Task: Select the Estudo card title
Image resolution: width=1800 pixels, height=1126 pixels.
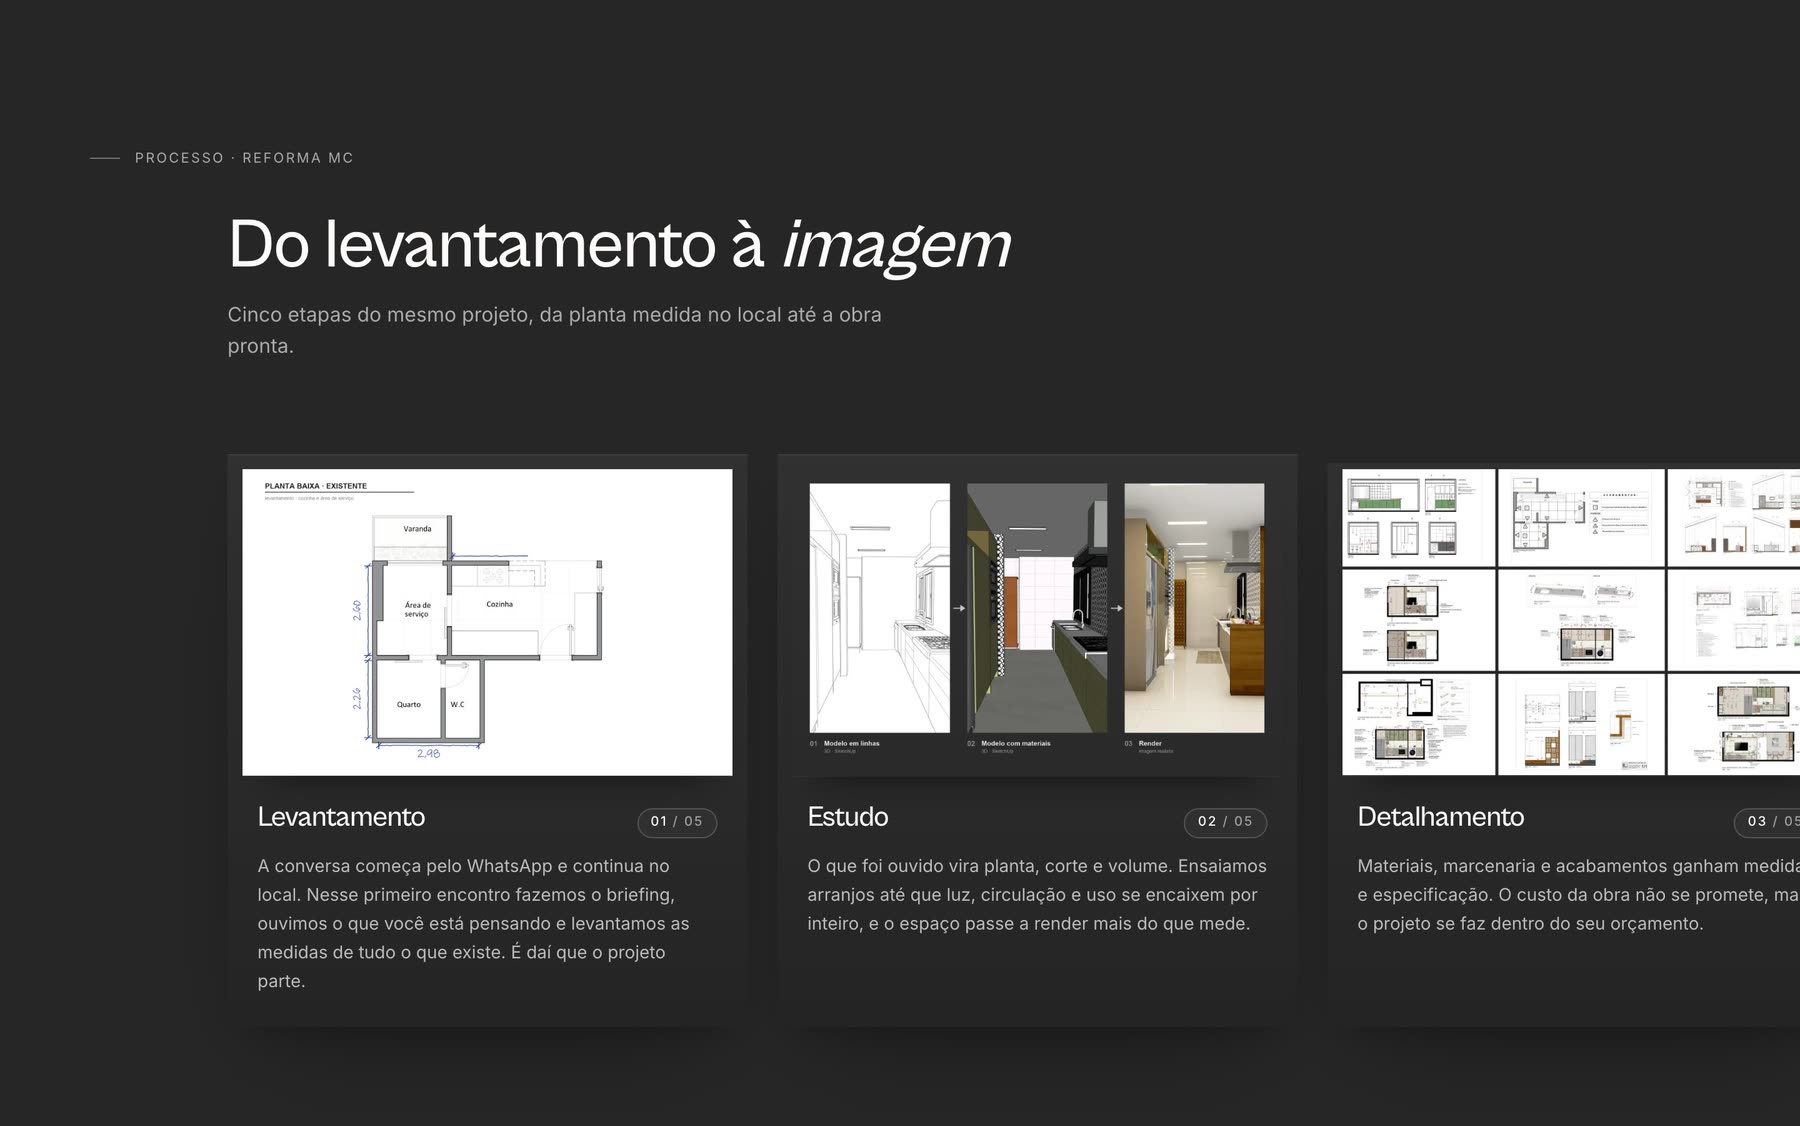Action: [848, 817]
